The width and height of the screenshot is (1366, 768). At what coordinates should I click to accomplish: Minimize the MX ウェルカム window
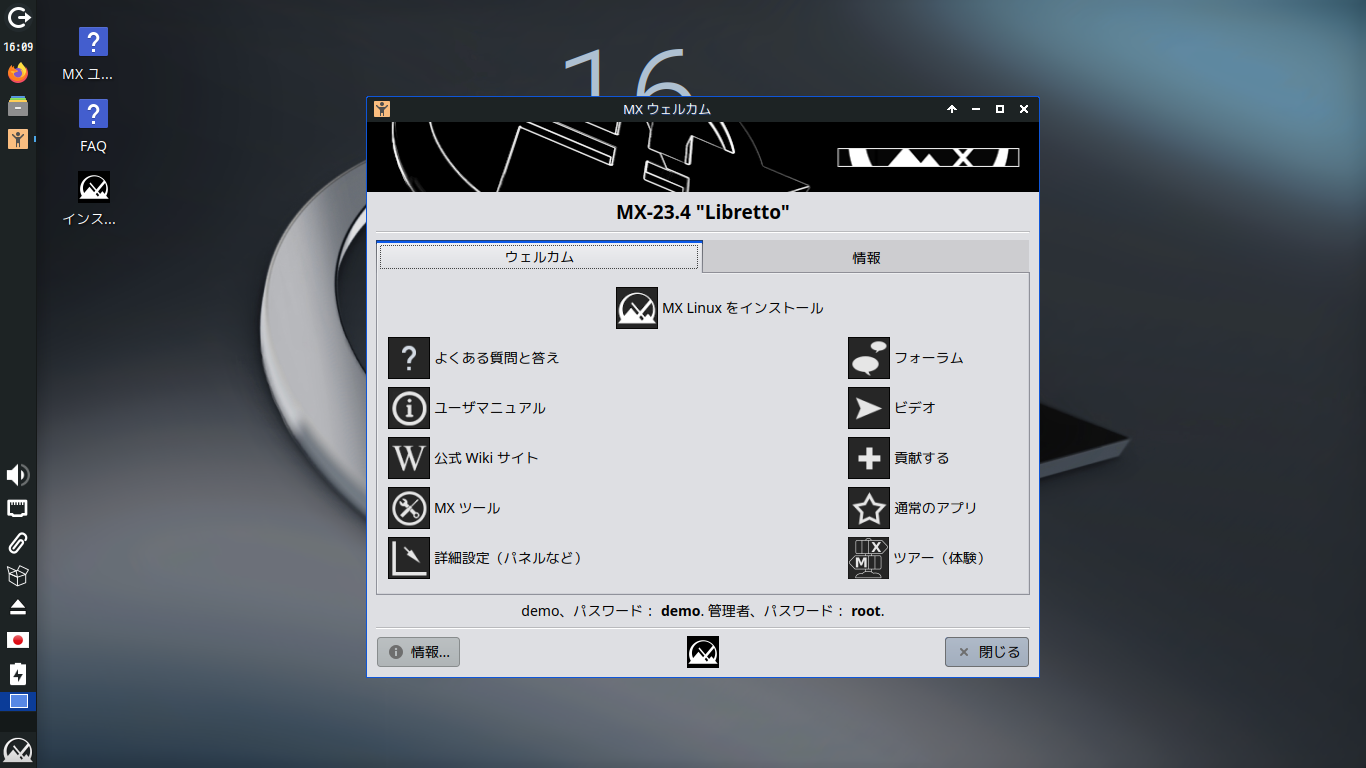(976, 109)
